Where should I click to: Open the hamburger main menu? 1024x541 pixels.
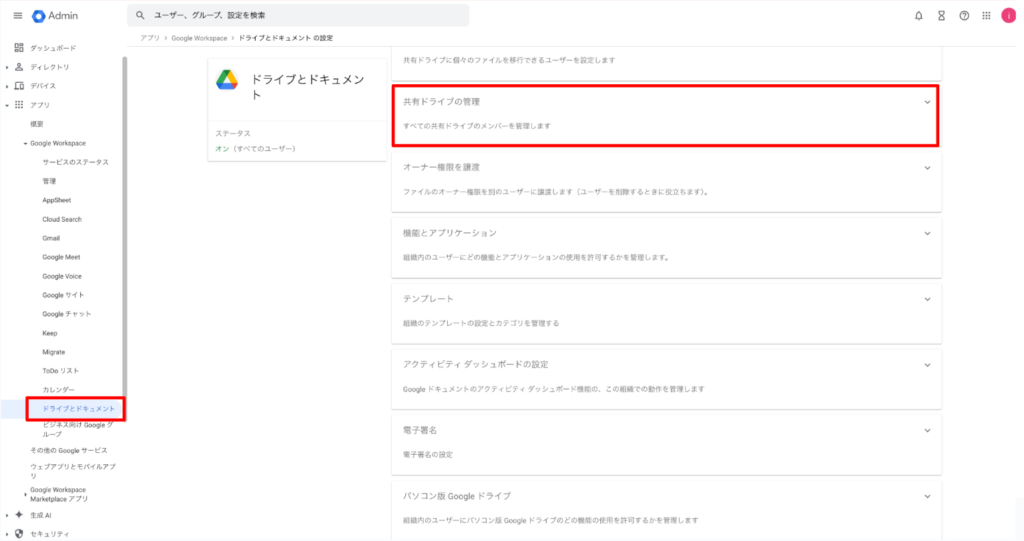[x=17, y=15]
